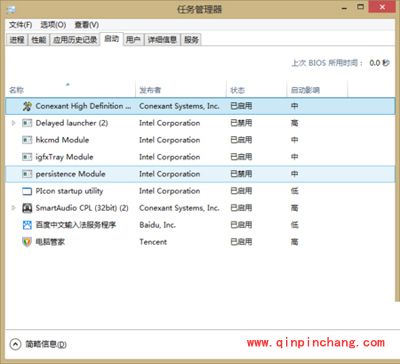
Task: Open the 查看(V) menu
Action: pos(87,25)
